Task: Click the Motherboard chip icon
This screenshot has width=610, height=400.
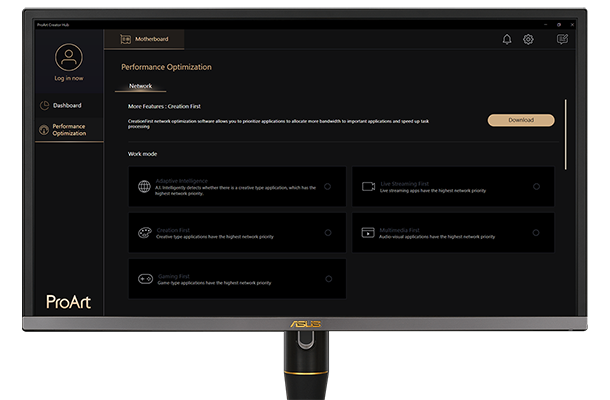Action: 125,39
